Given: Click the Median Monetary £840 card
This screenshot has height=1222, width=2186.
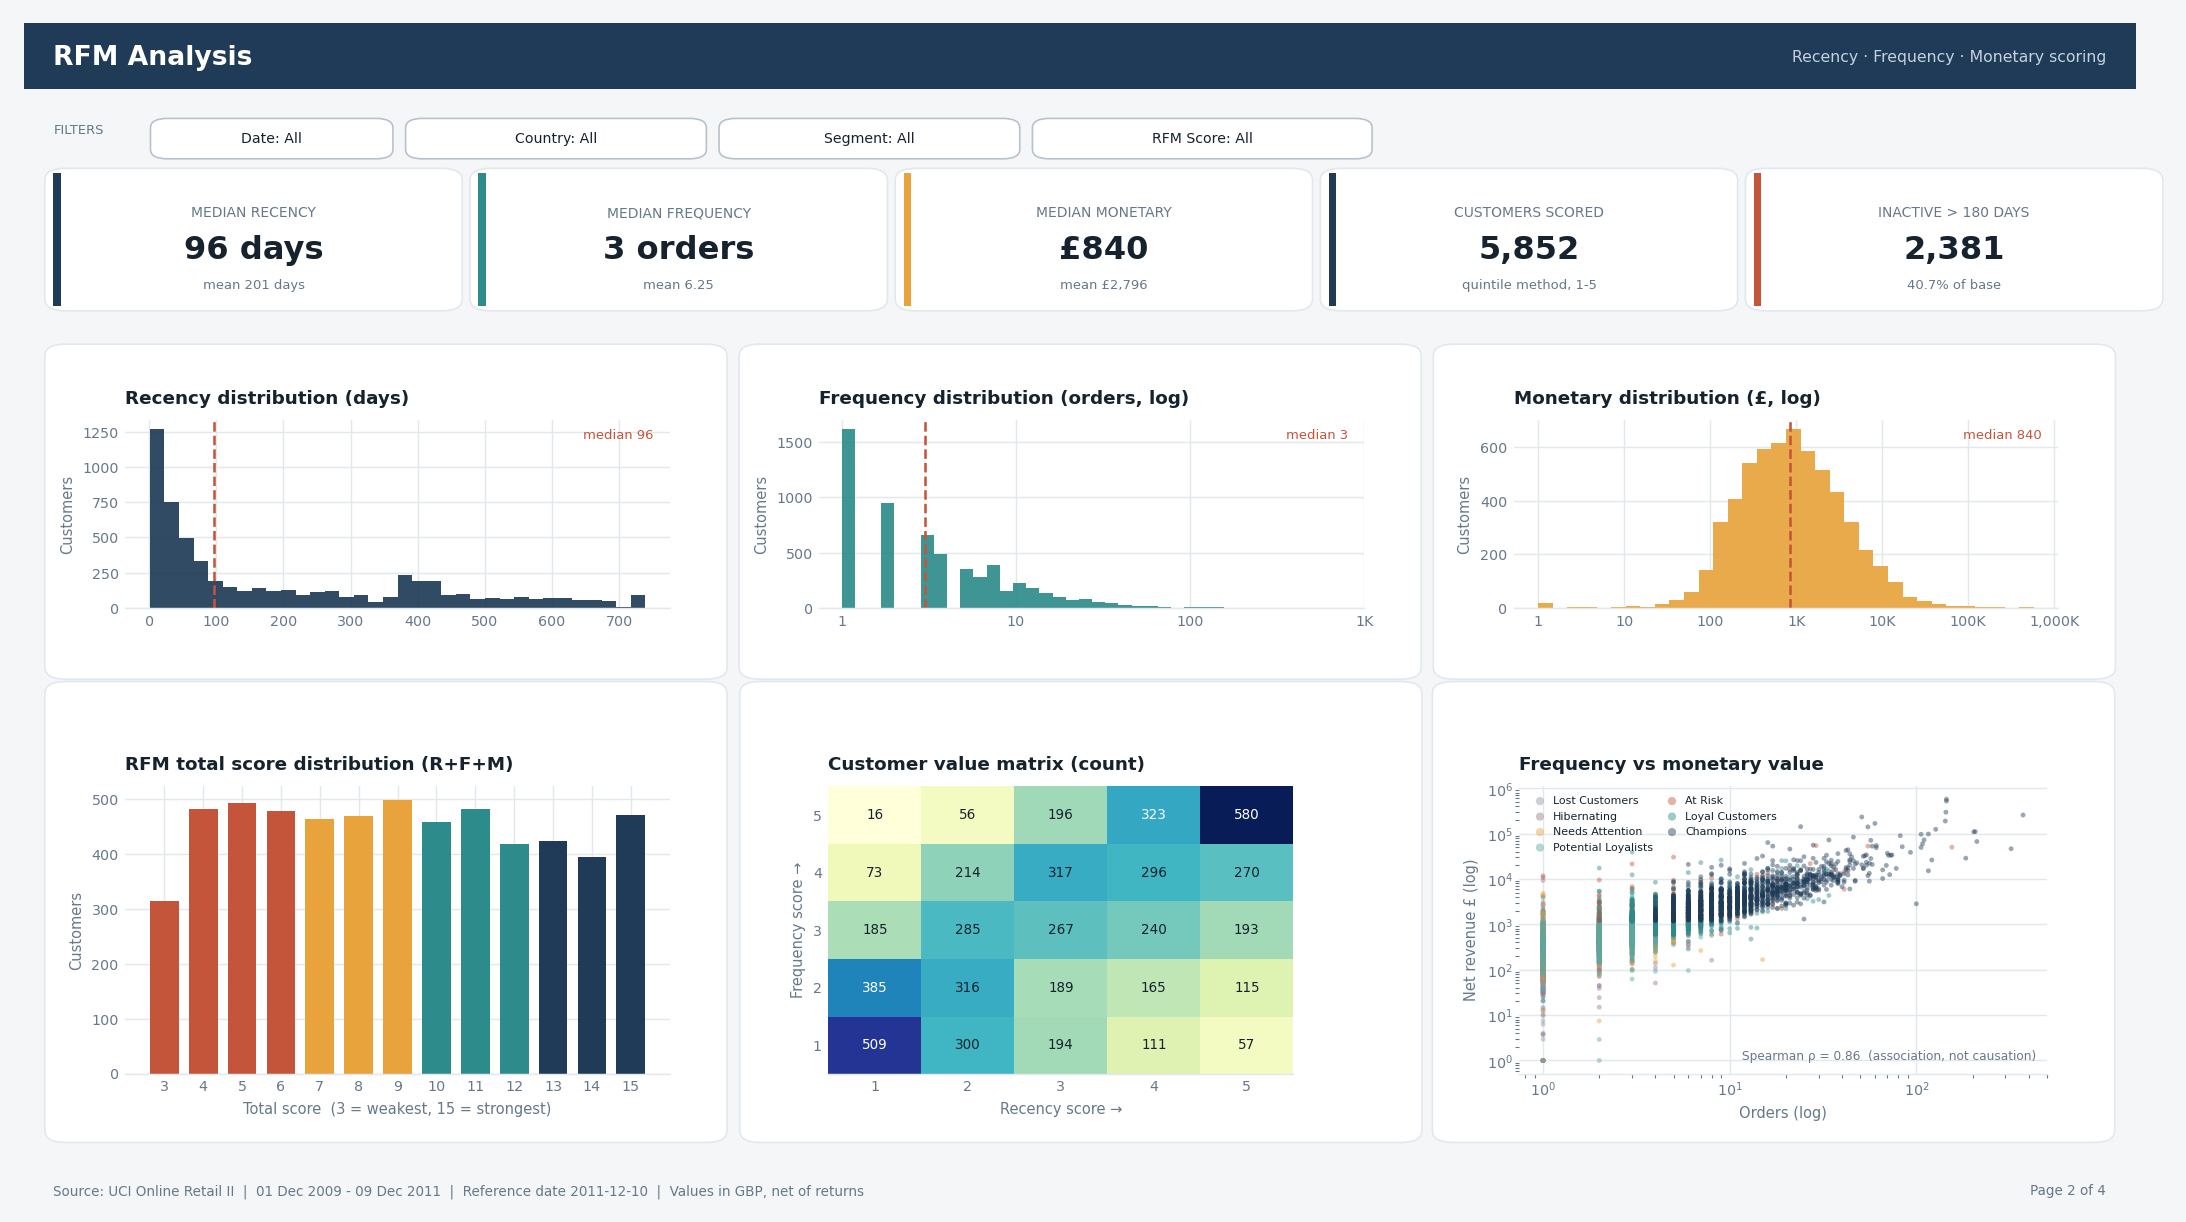Looking at the screenshot, I should coord(1104,240).
